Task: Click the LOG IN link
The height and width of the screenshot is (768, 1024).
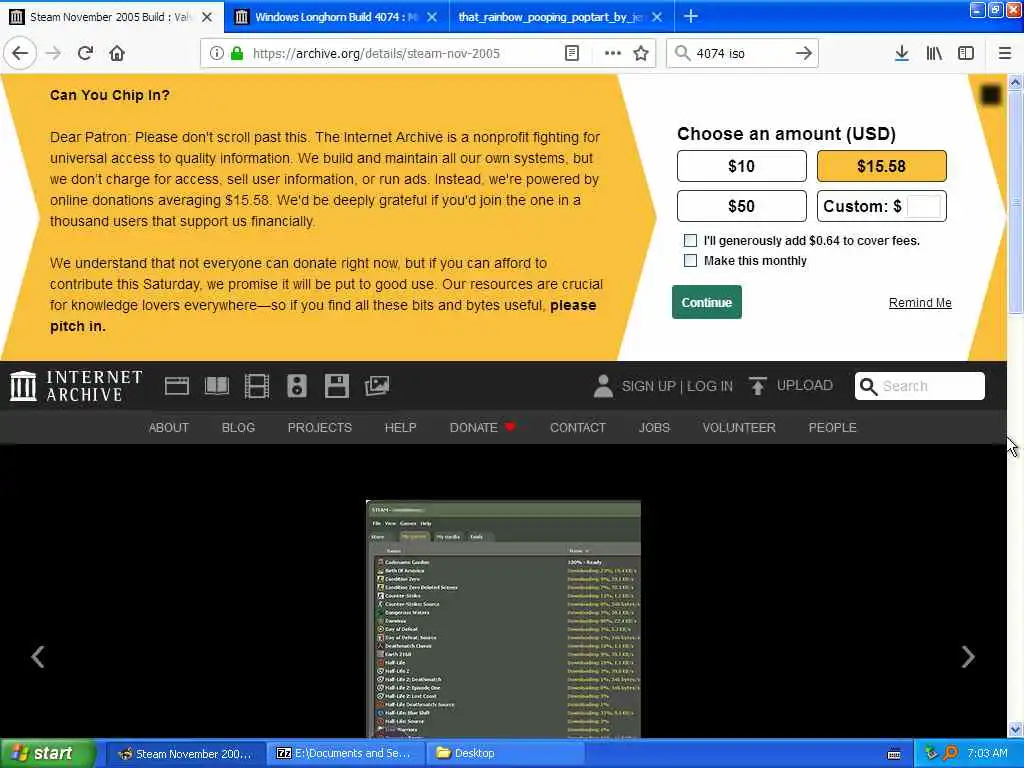Action: pyautogui.click(x=710, y=386)
